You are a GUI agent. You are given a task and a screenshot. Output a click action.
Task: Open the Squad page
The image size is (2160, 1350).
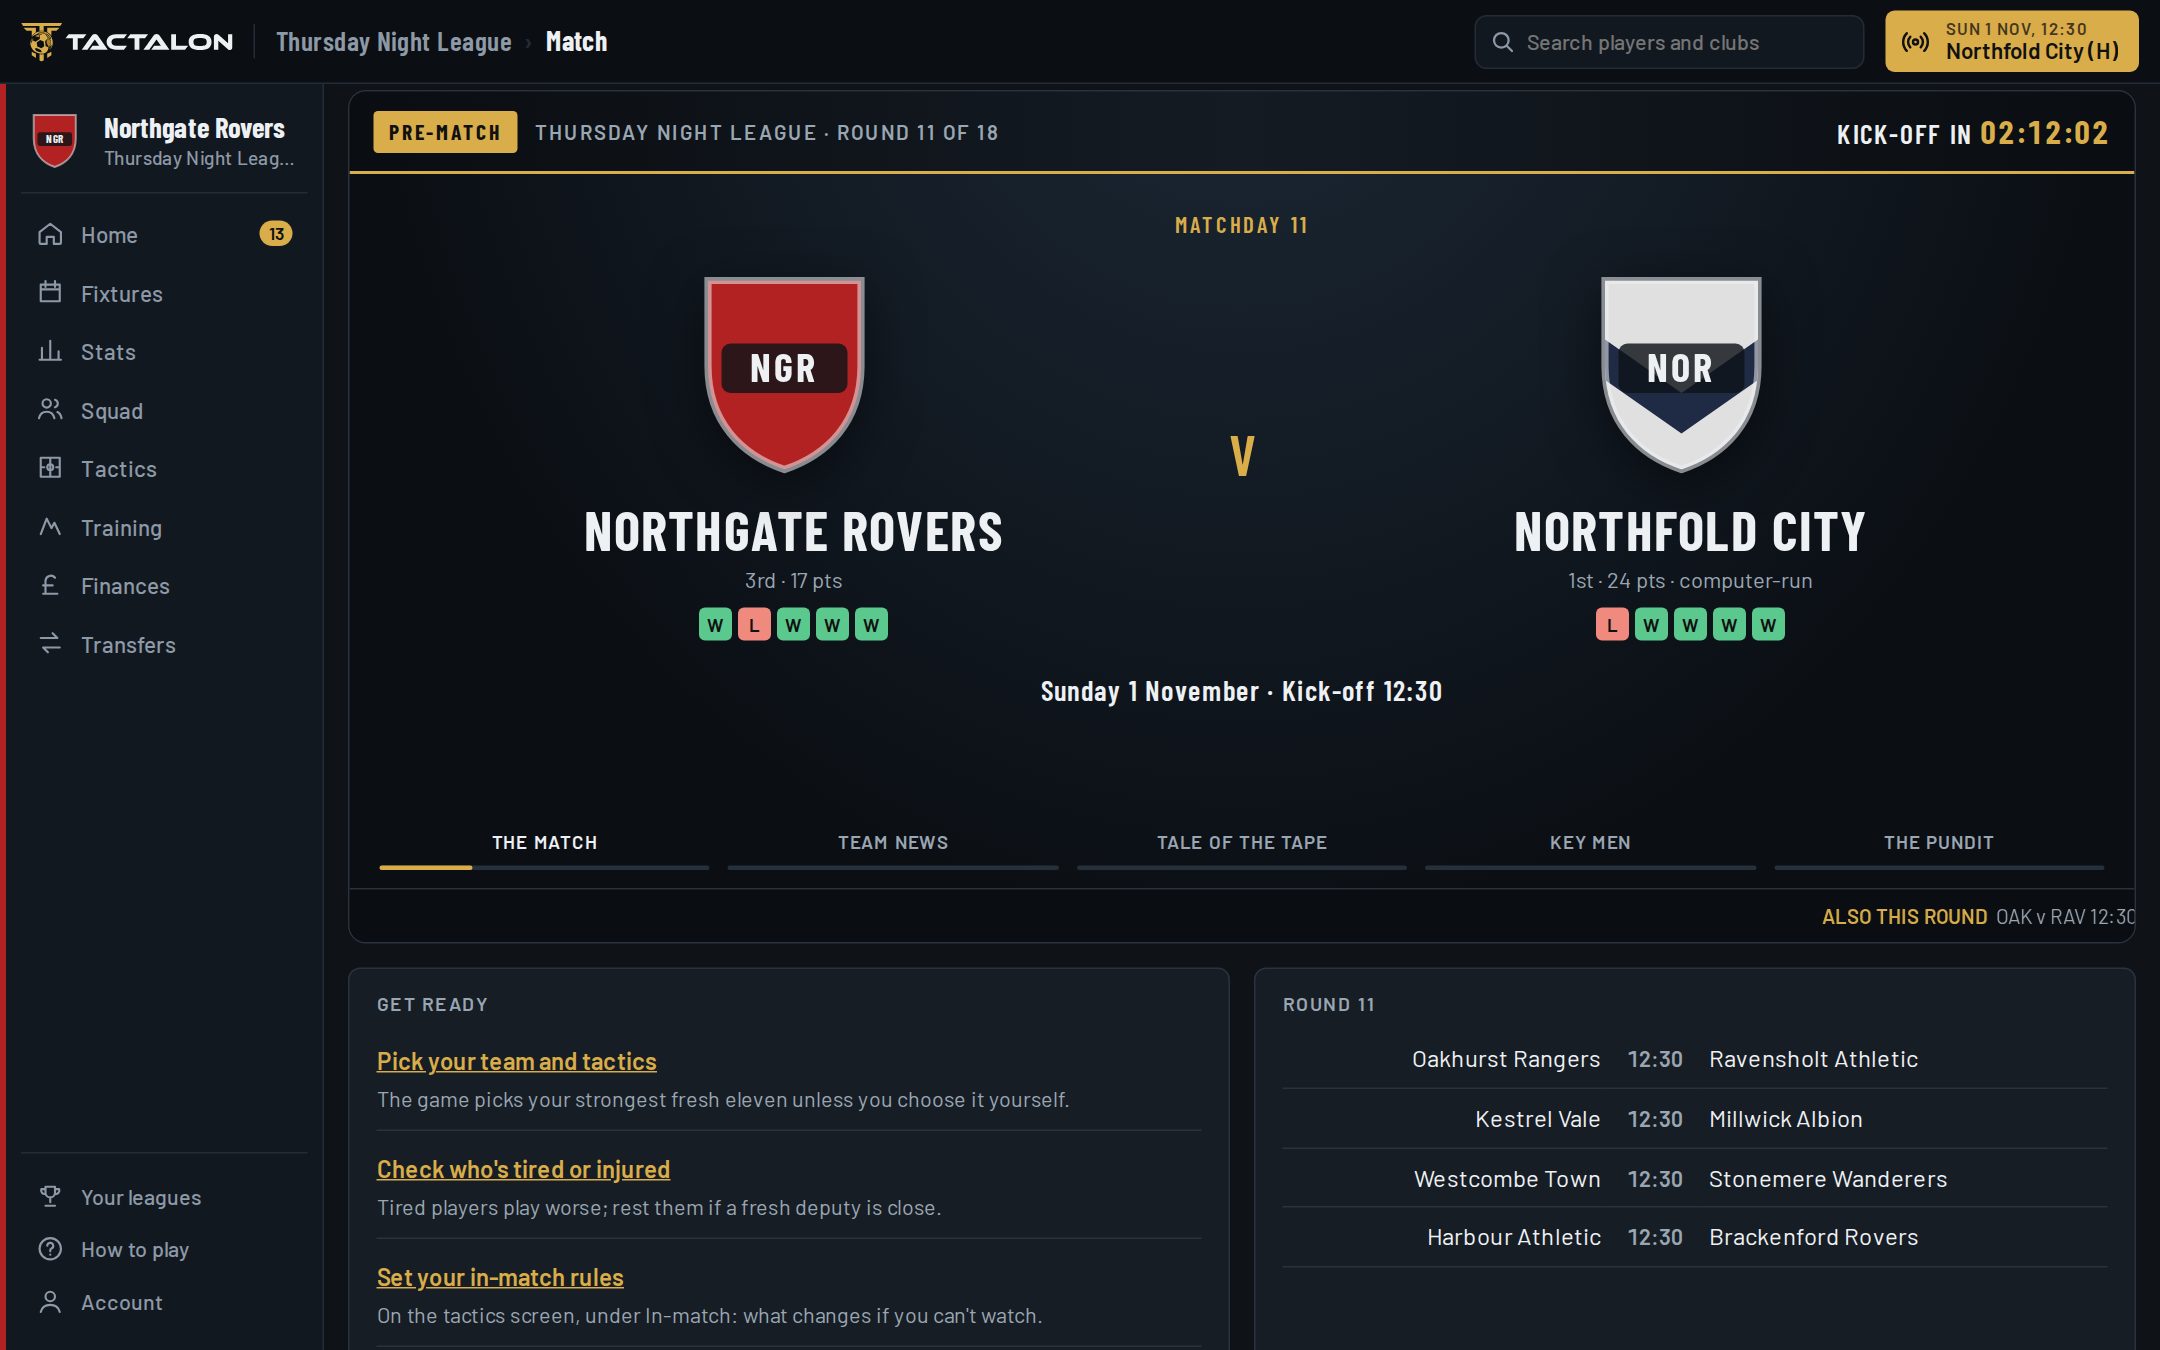pyautogui.click(x=164, y=410)
